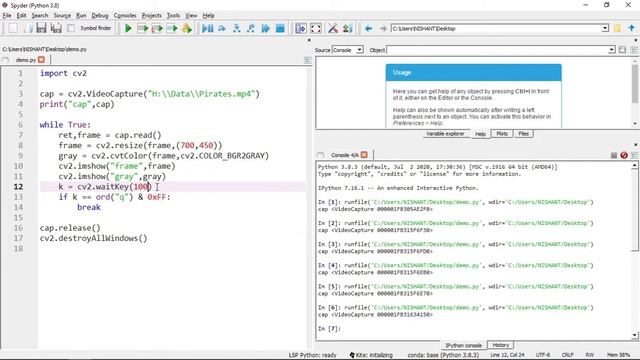
Task: Open the PYTHONPATH manager icon
Action: pos(347,28)
